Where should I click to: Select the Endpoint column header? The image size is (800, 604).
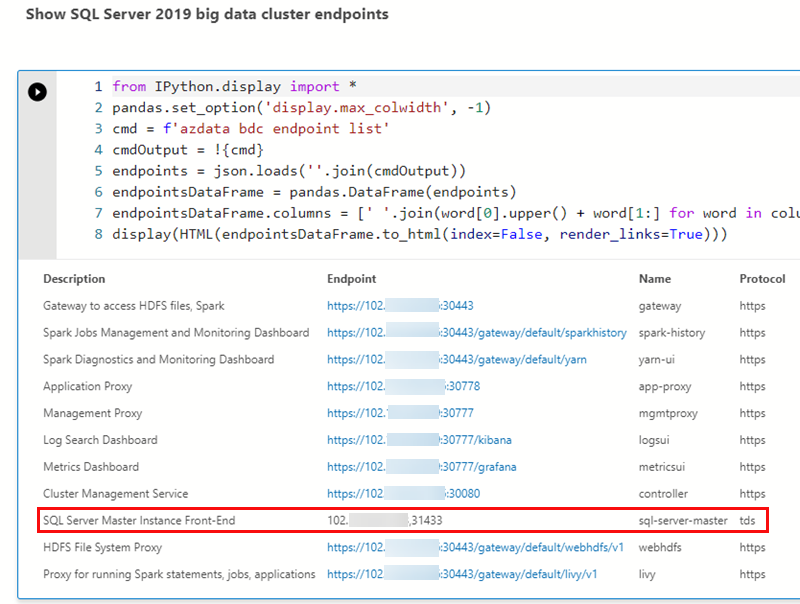(x=352, y=279)
